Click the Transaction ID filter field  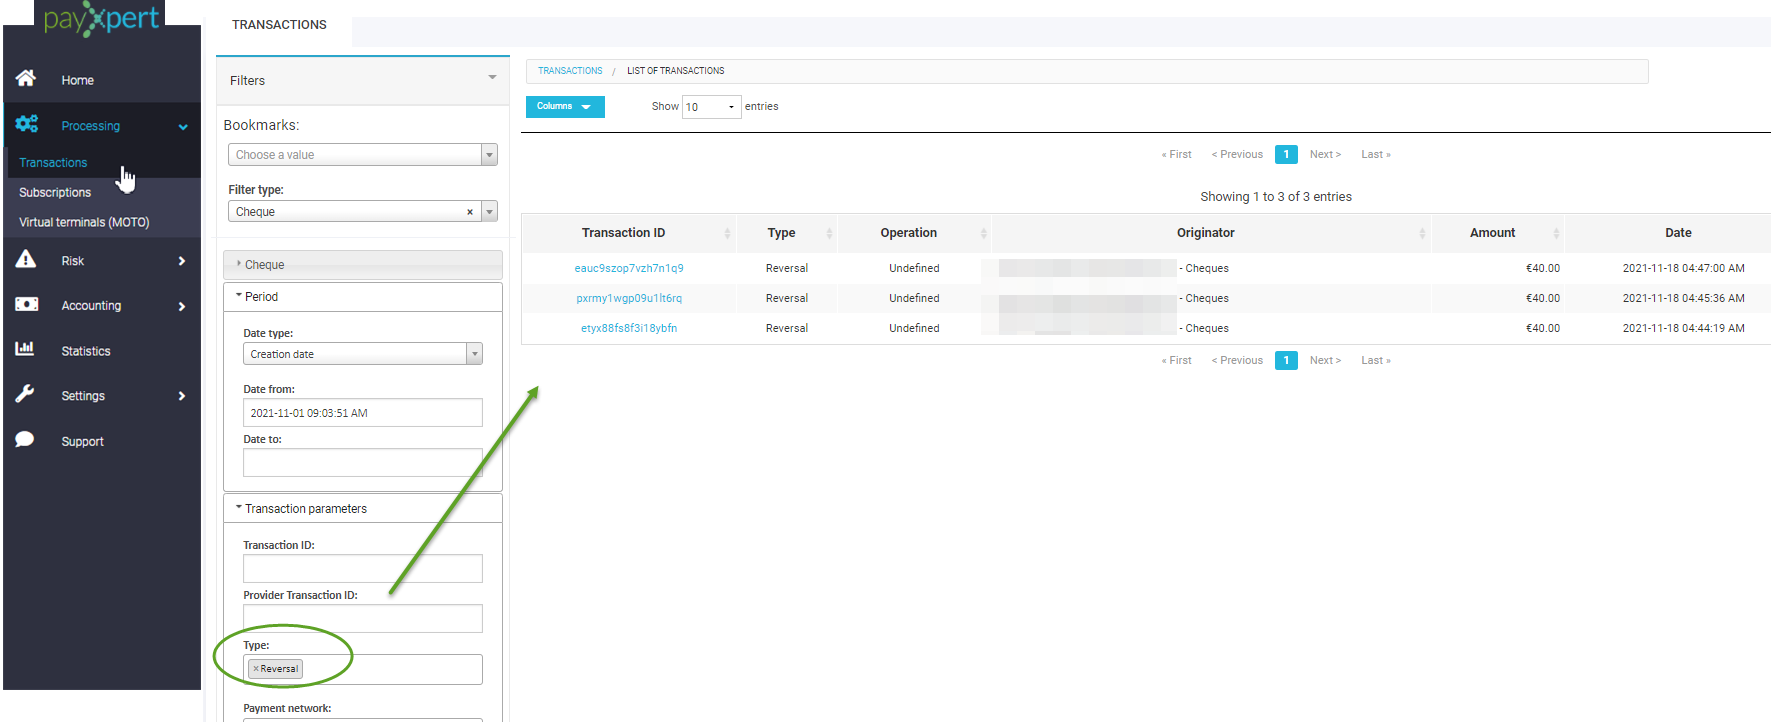coord(363,569)
